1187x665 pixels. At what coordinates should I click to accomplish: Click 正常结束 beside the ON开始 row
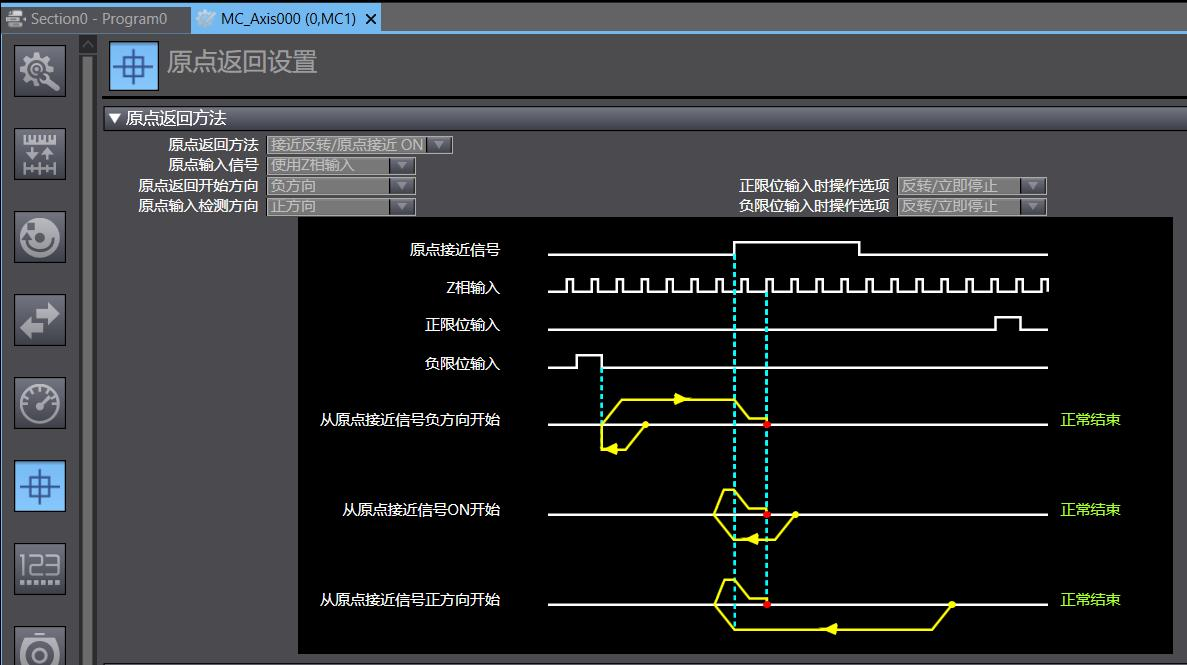[1090, 510]
